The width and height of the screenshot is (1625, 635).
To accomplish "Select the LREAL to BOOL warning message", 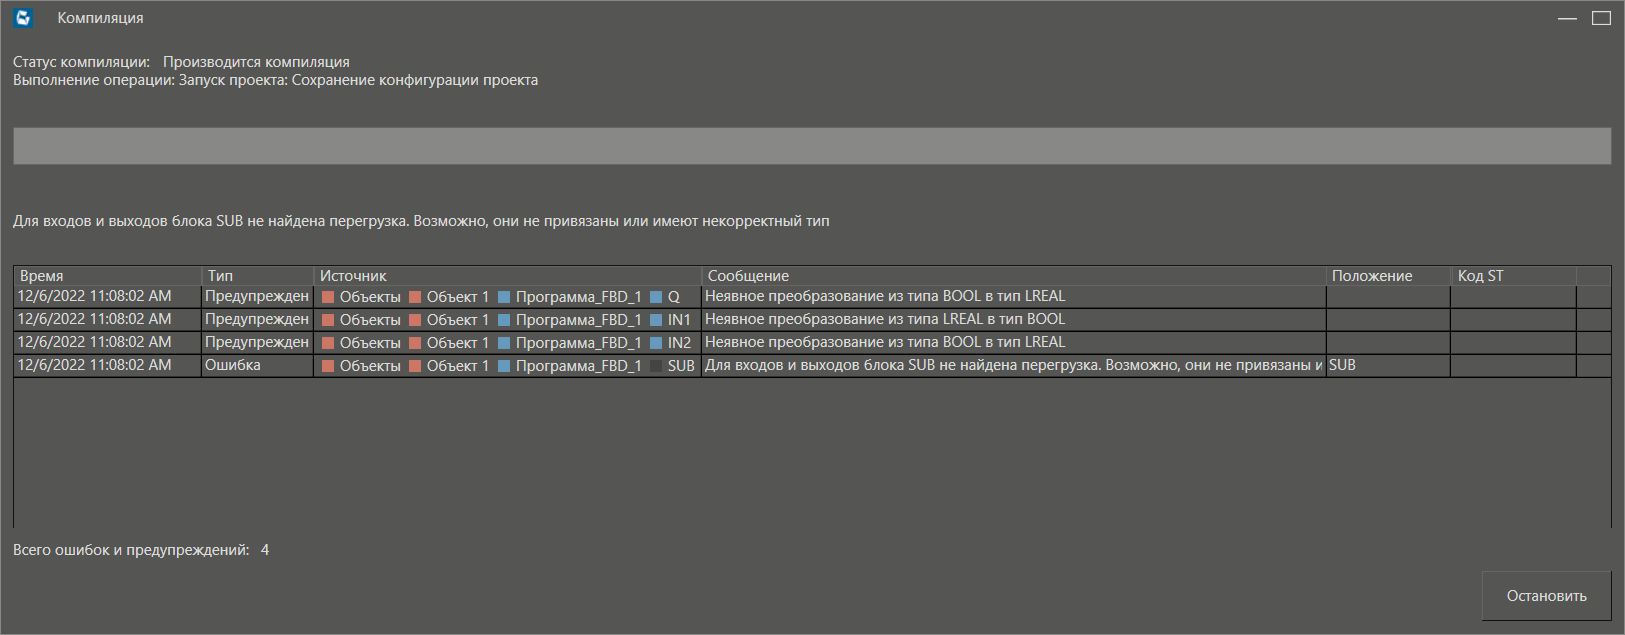I will click(885, 320).
